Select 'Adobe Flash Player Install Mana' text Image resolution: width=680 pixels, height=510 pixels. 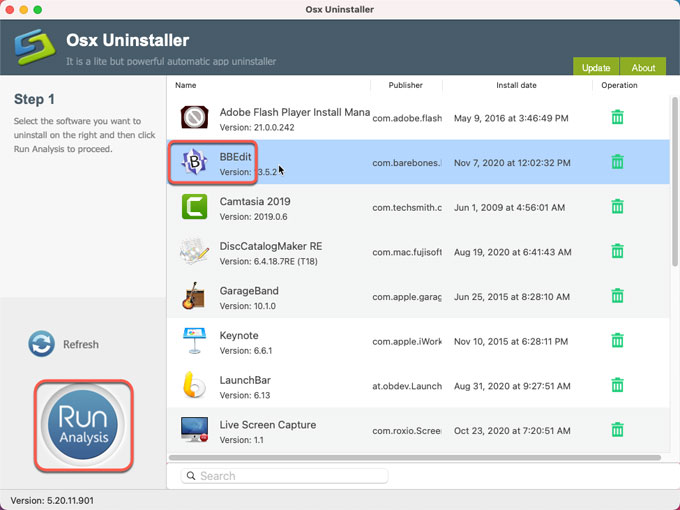[x=295, y=112]
